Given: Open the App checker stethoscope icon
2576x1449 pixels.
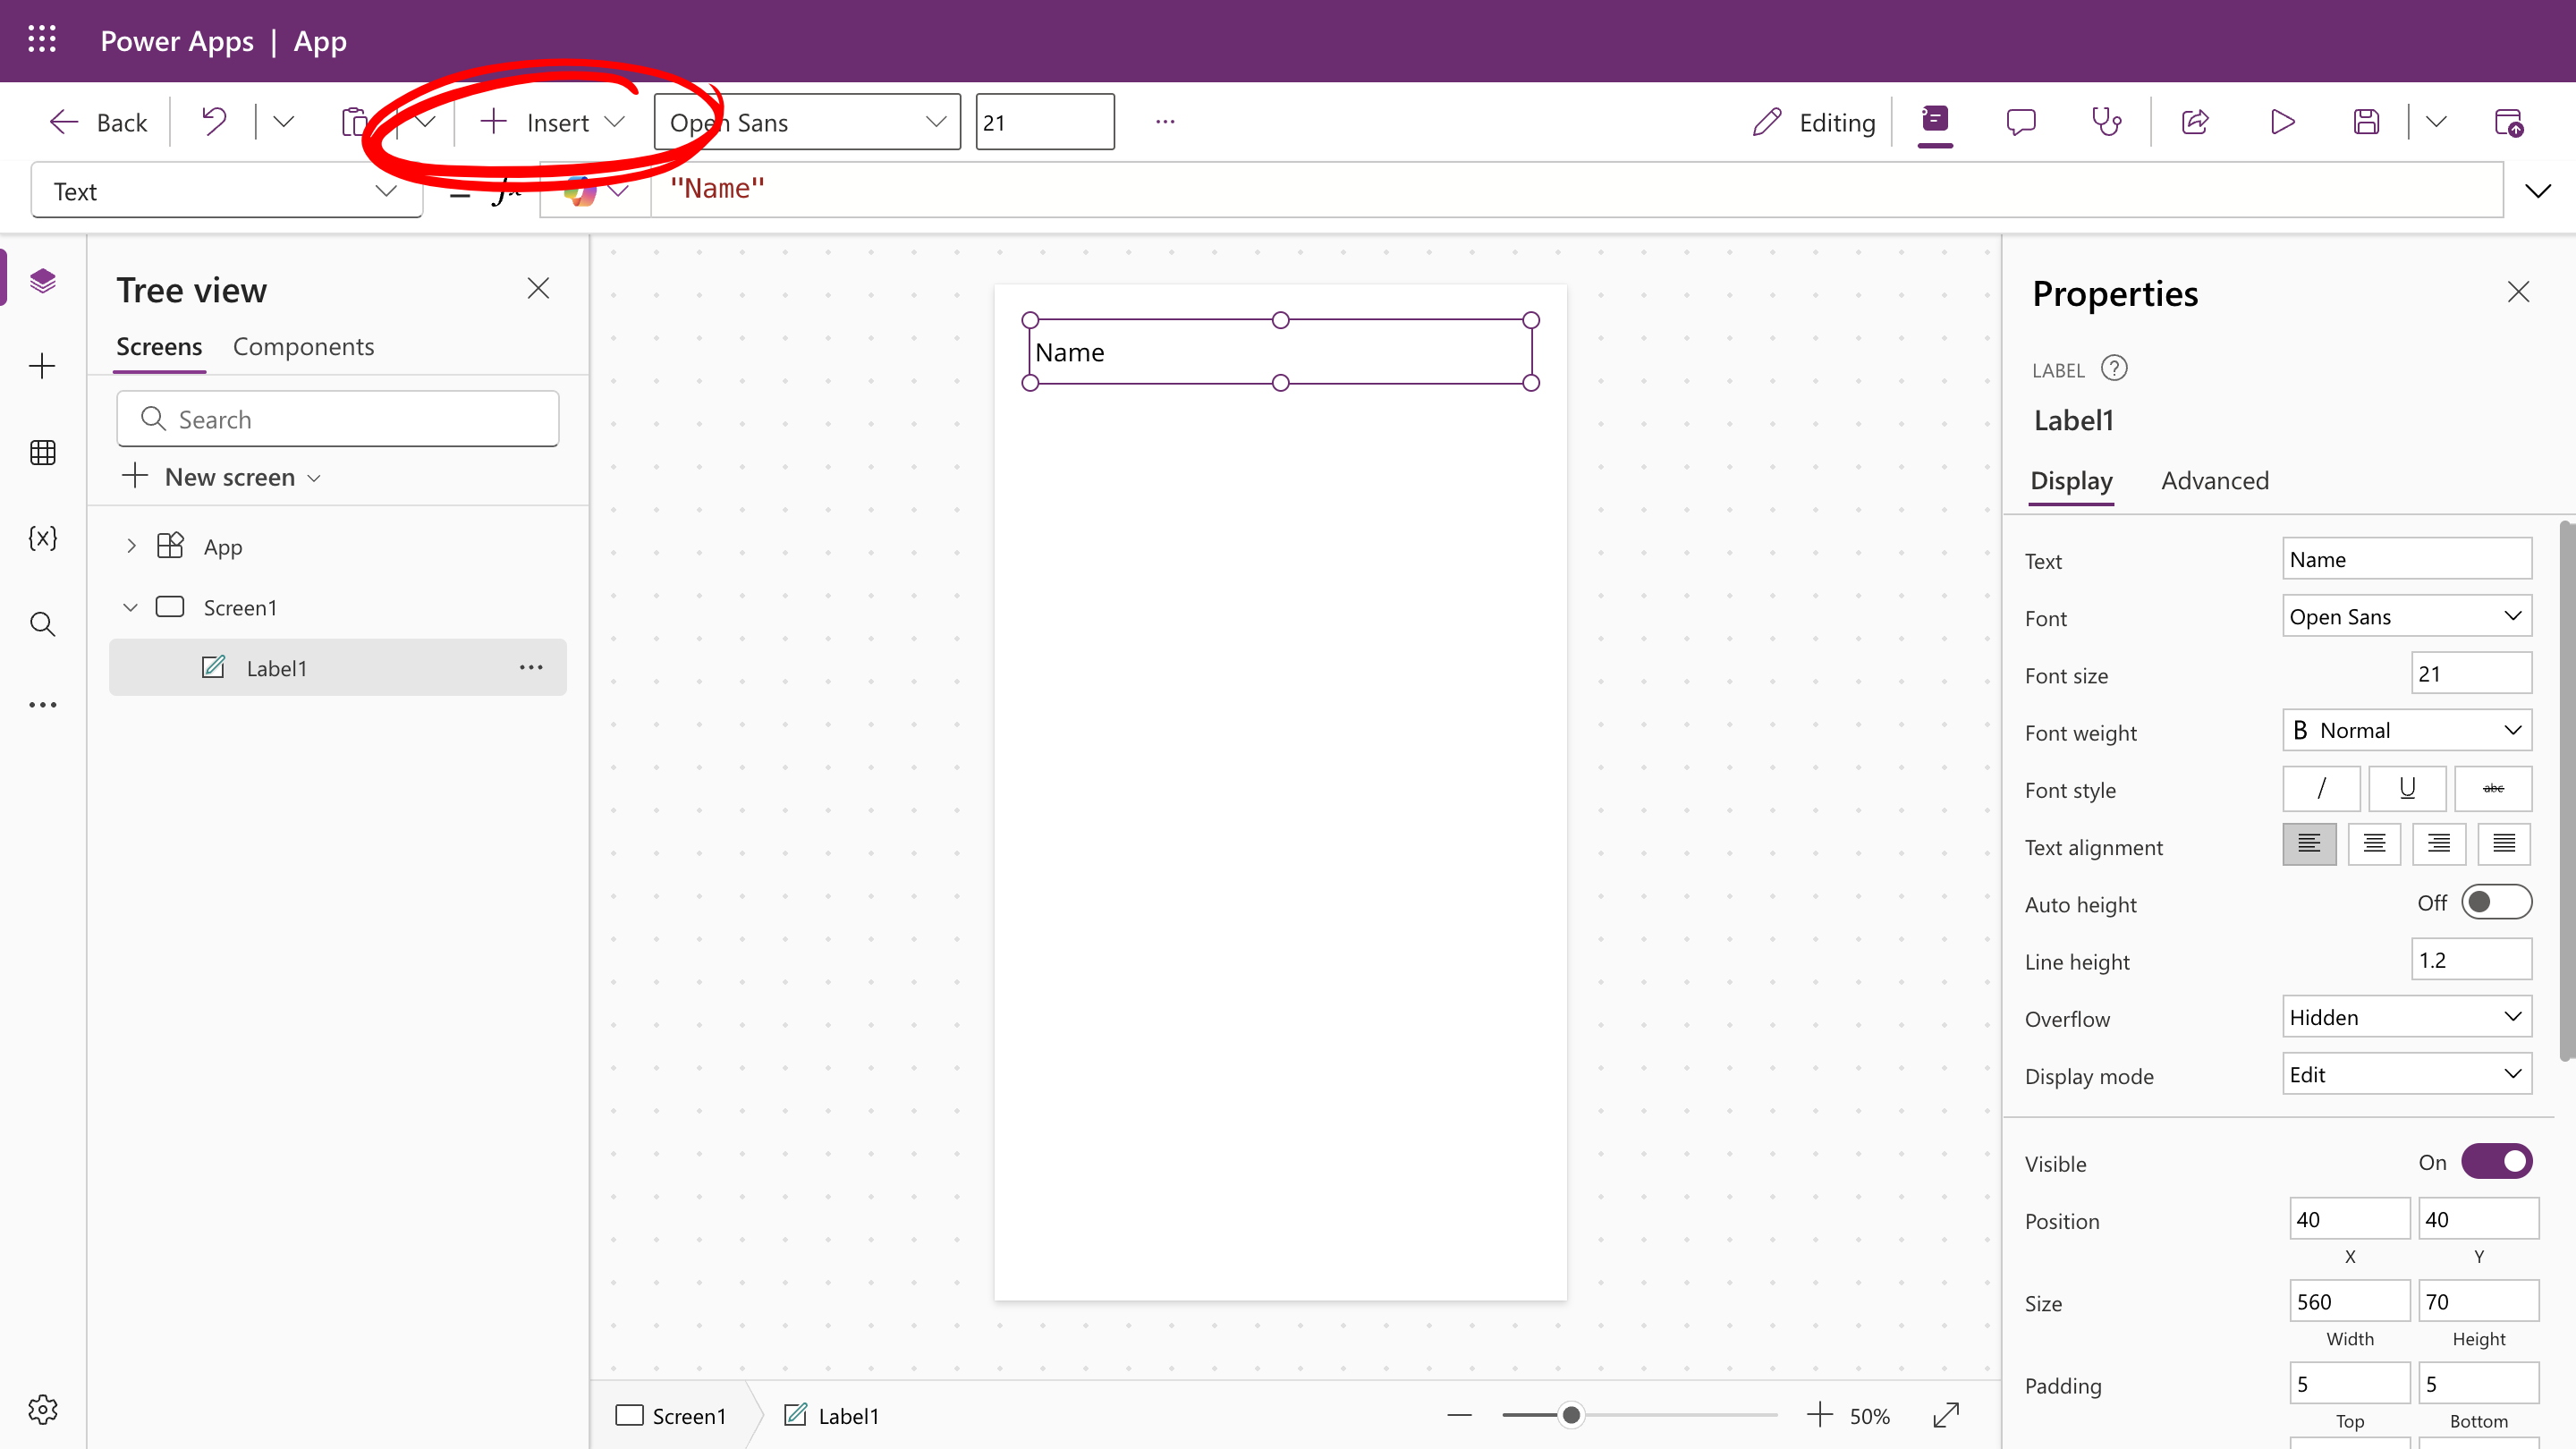Looking at the screenshot, I should pos(2106,122).
